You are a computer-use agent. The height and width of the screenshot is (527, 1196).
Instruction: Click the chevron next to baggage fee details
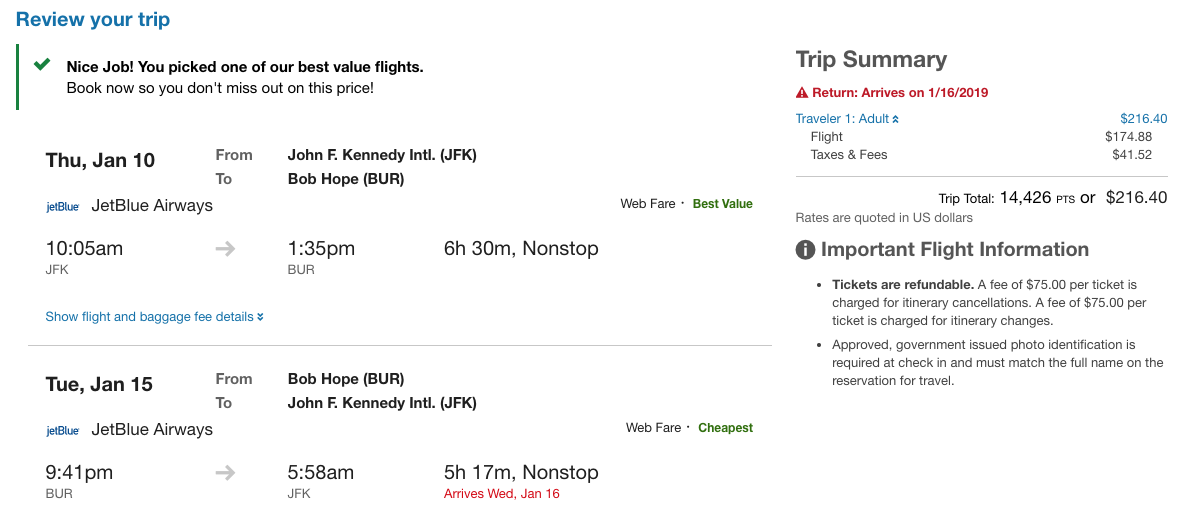point(260,317)
